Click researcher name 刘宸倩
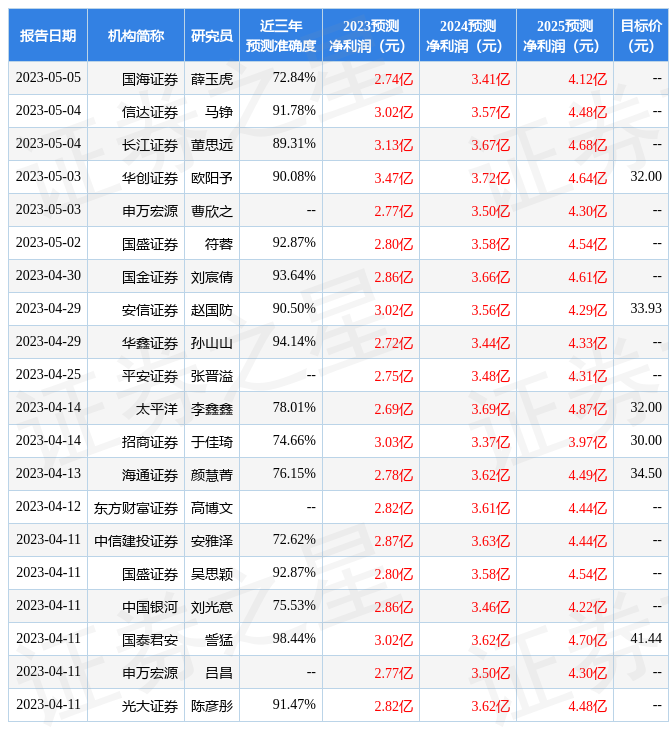669x730 pixels. [212, 277]
